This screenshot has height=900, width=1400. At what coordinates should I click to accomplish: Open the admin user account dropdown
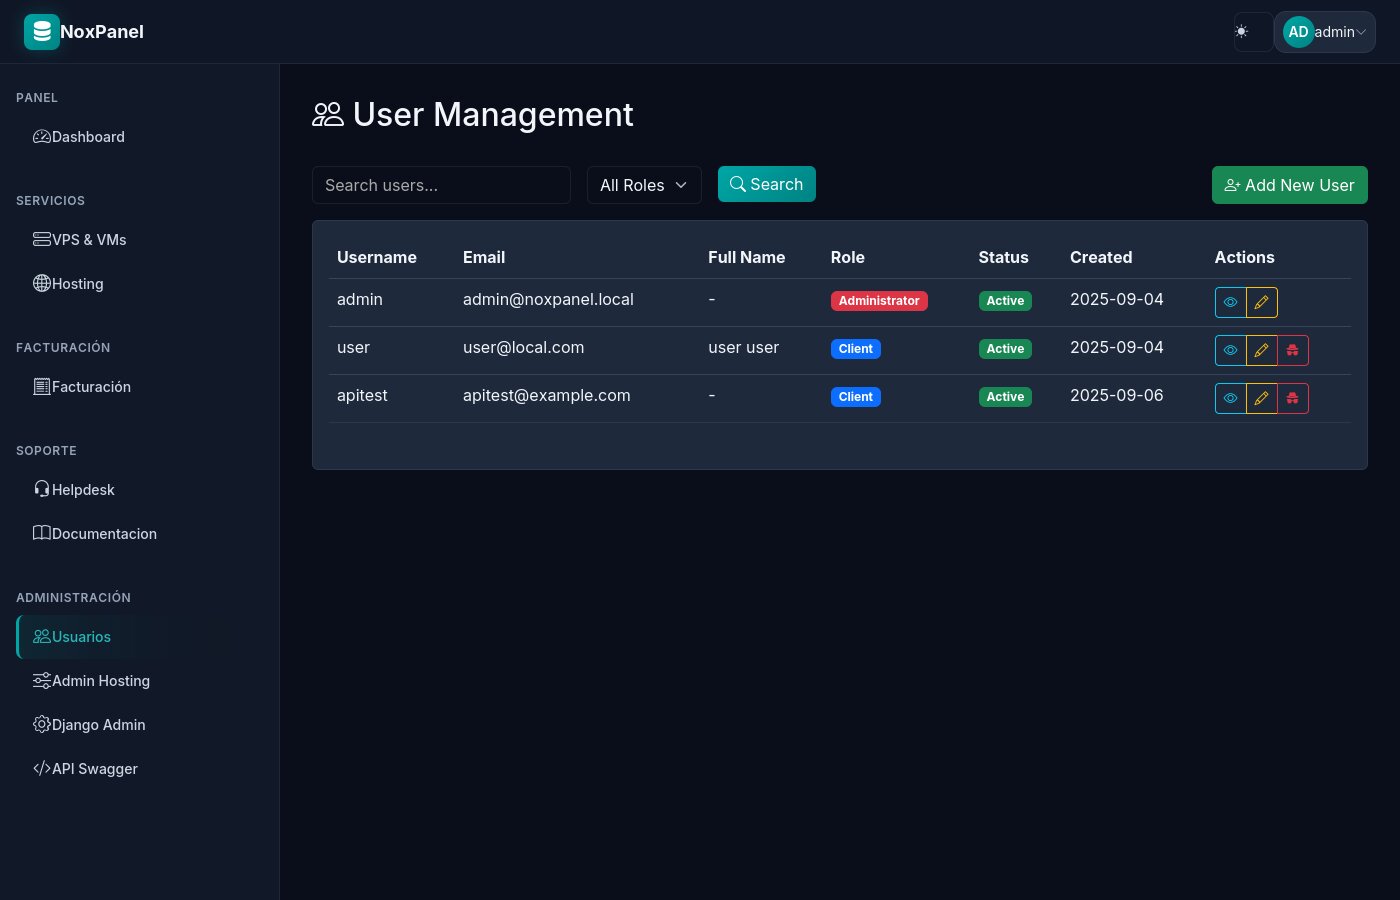[1324, 32]
